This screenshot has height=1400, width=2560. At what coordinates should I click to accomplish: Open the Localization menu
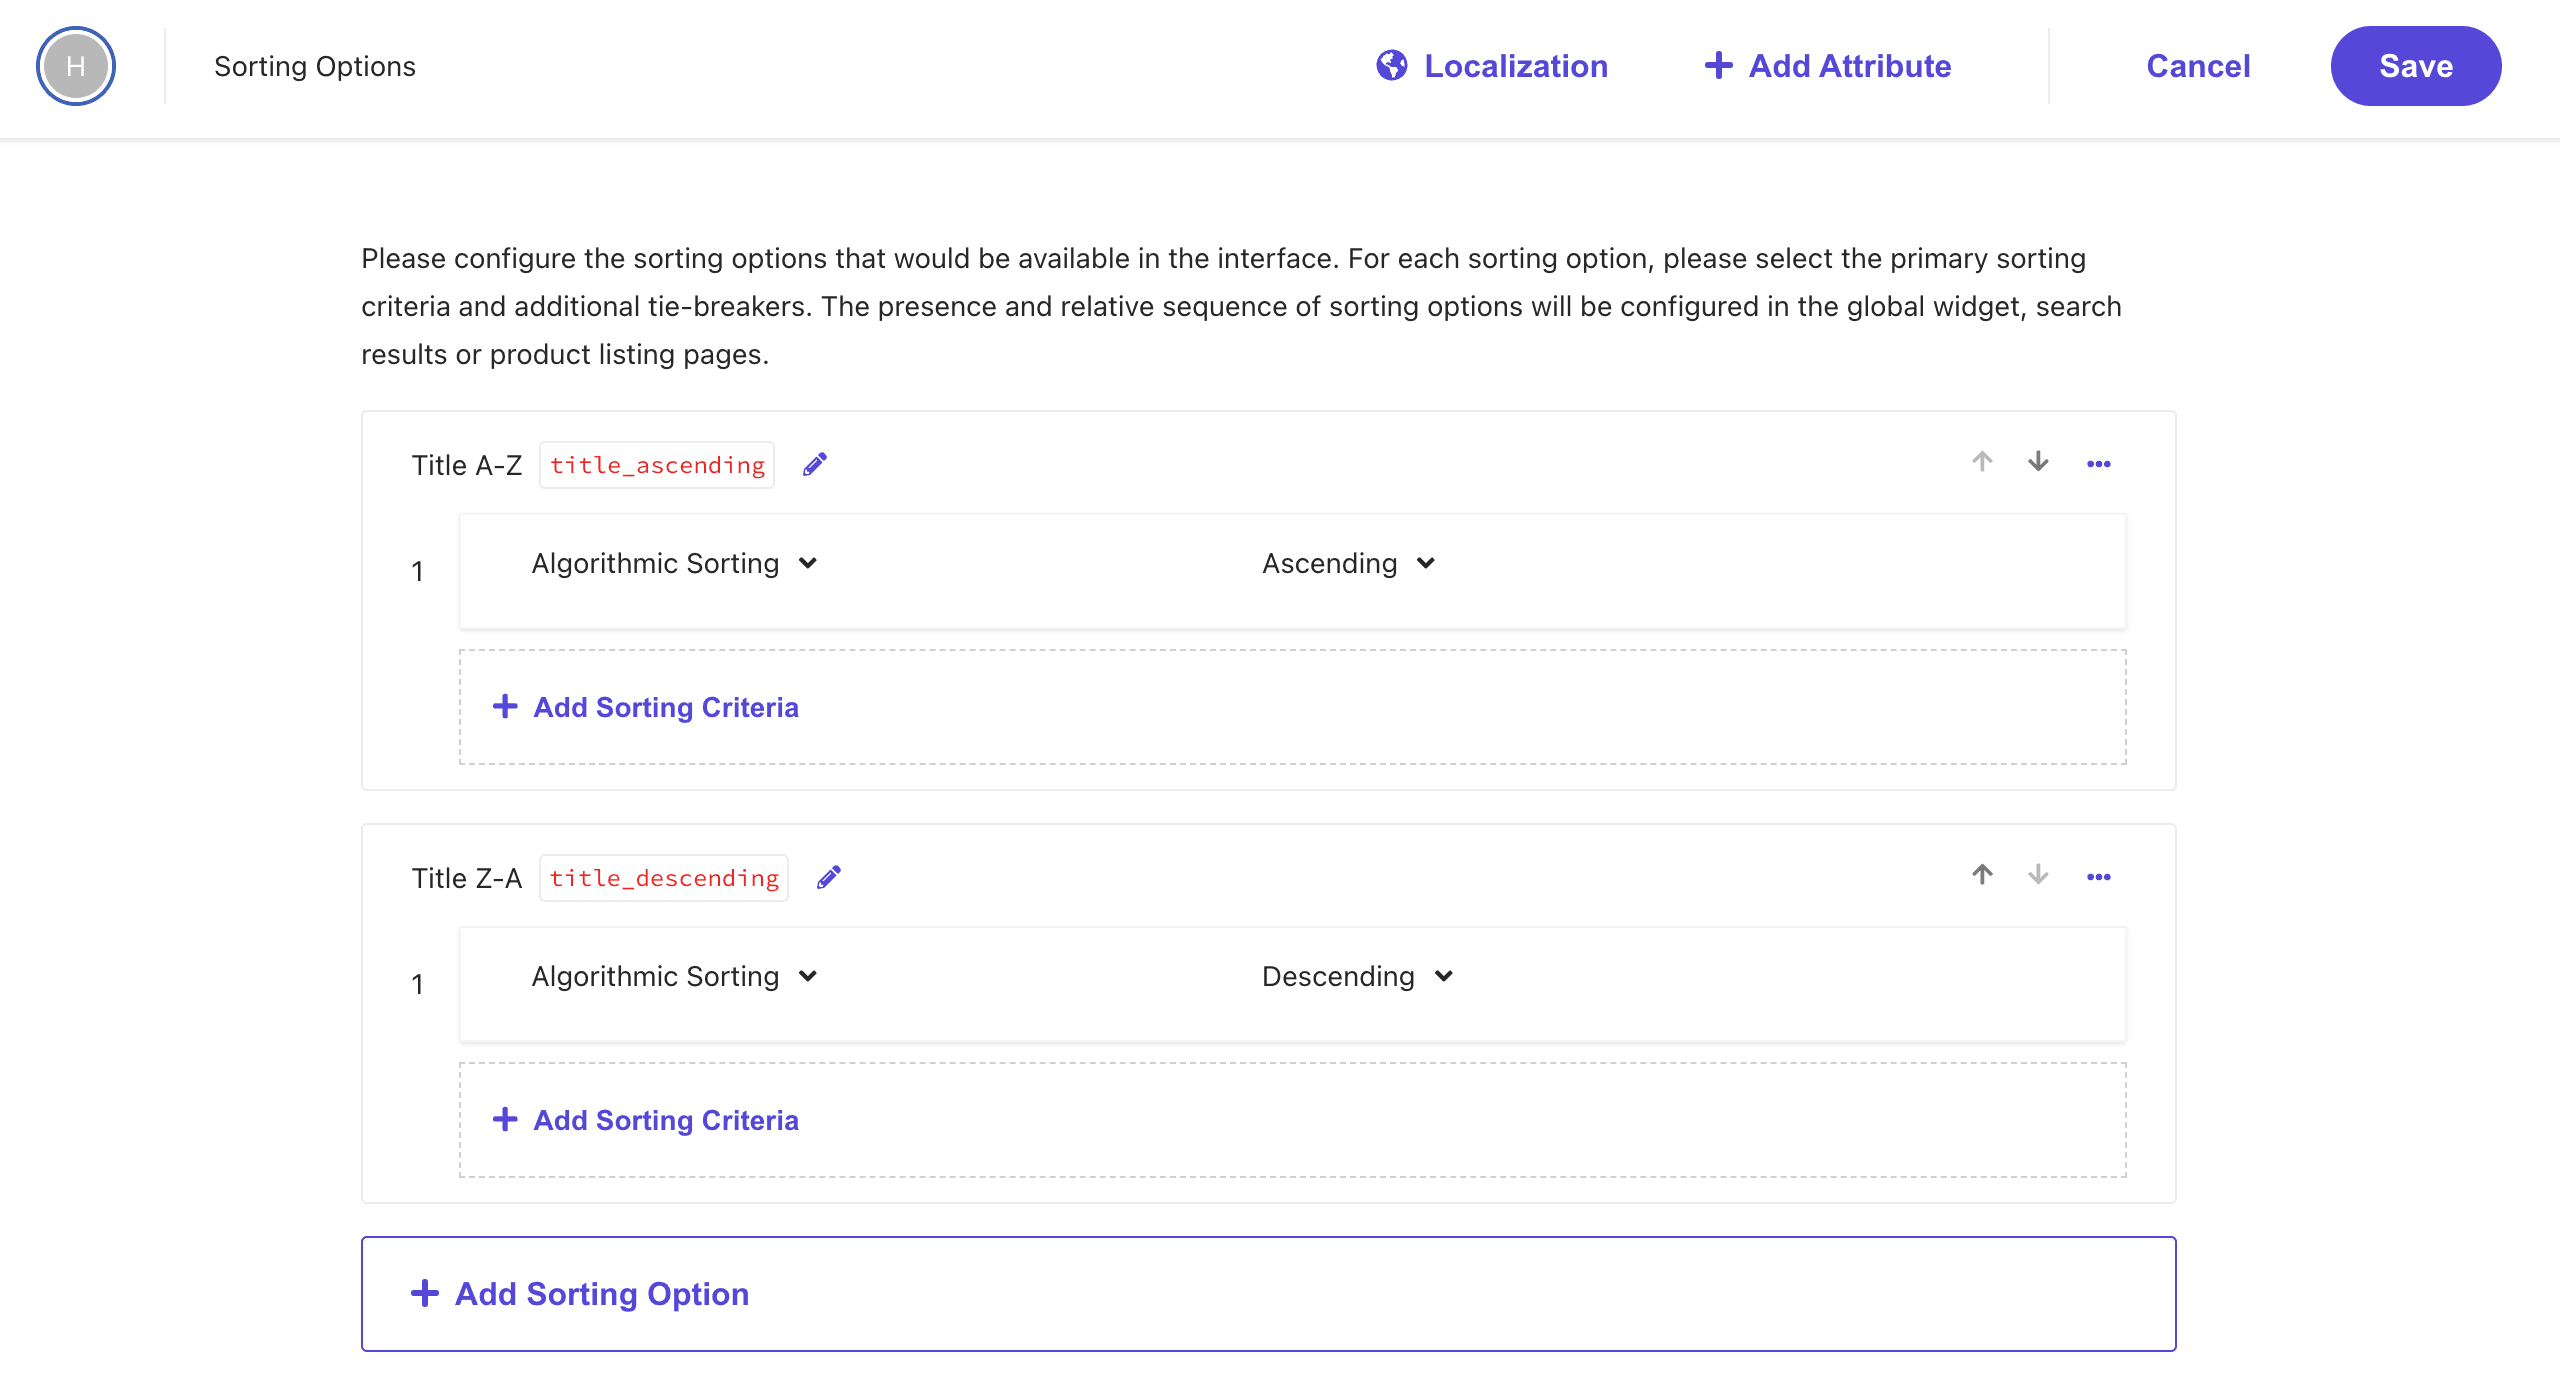[1515, 66]
